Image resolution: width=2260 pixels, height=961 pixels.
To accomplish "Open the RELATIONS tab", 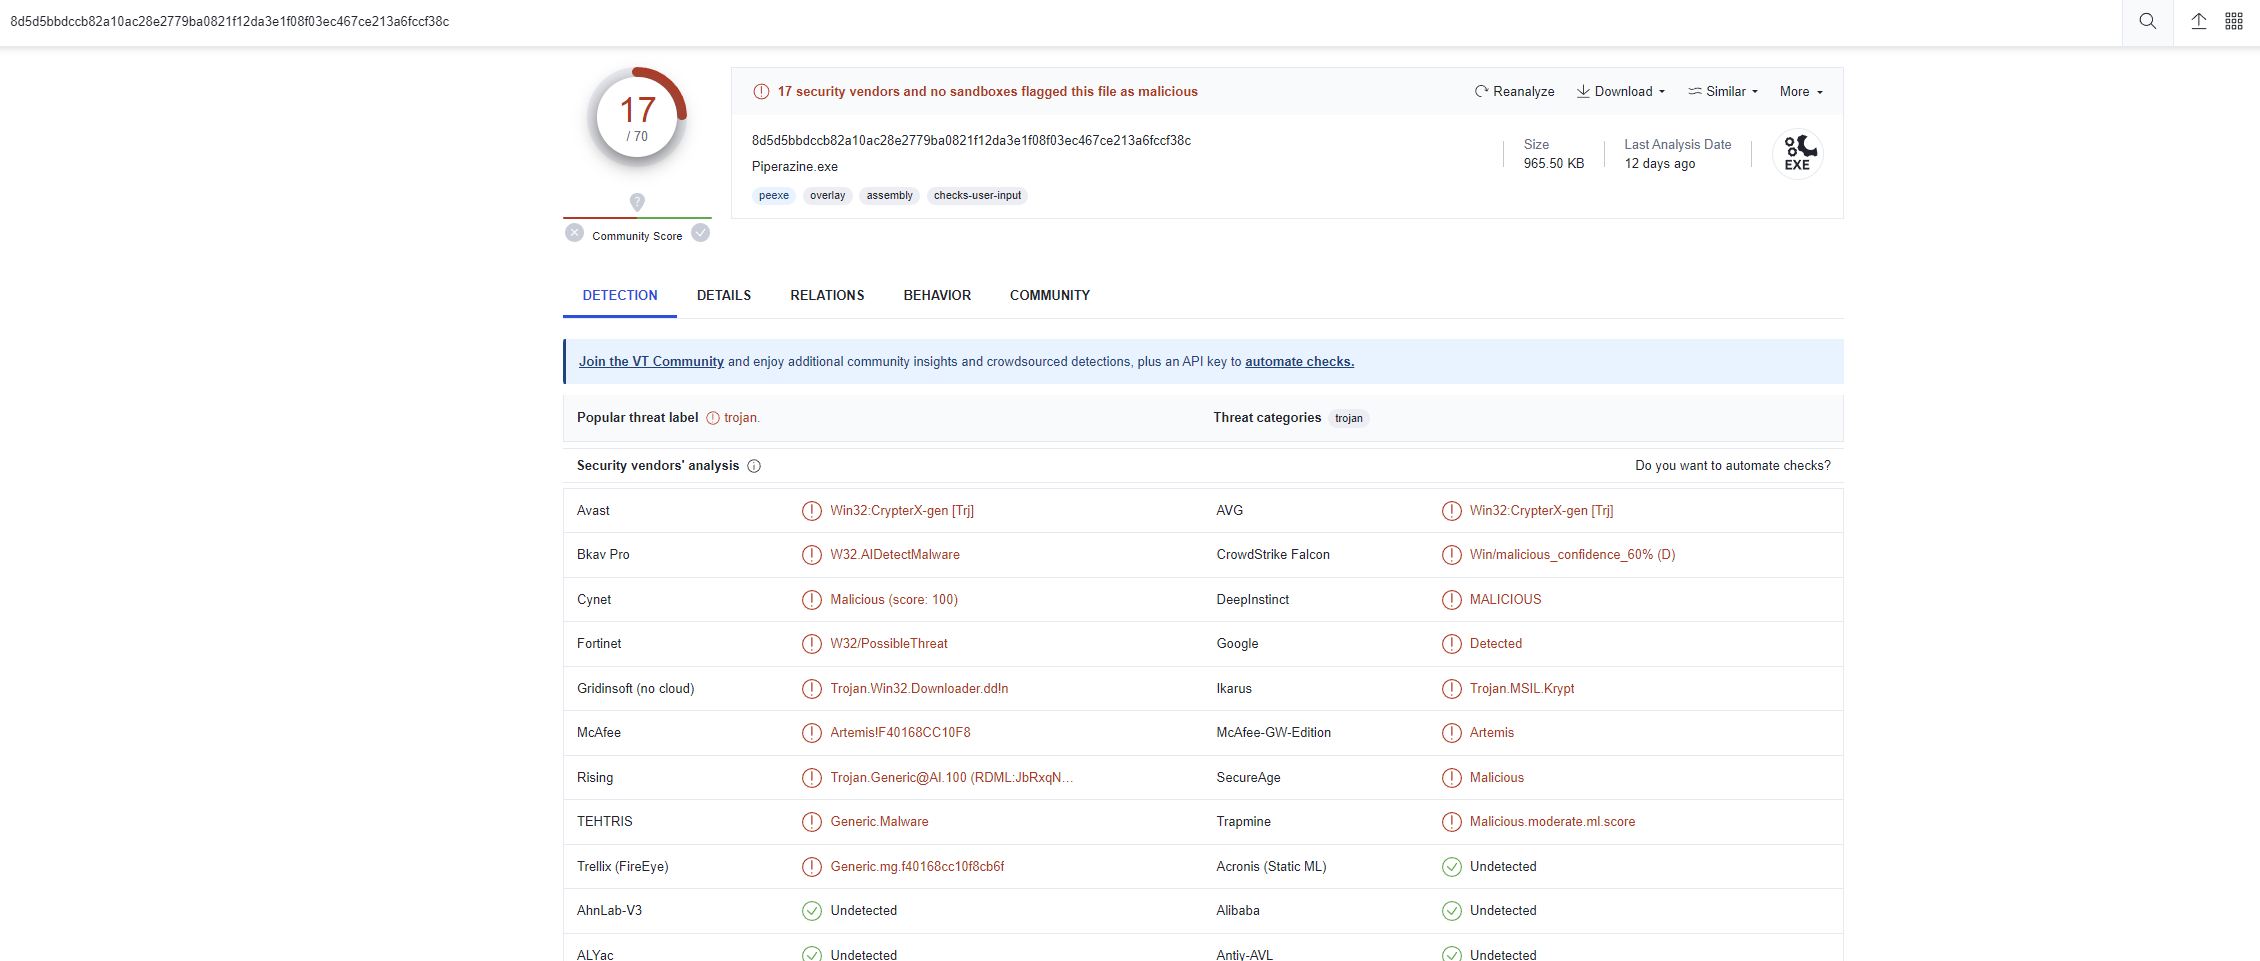I will (x=827, y=296).
